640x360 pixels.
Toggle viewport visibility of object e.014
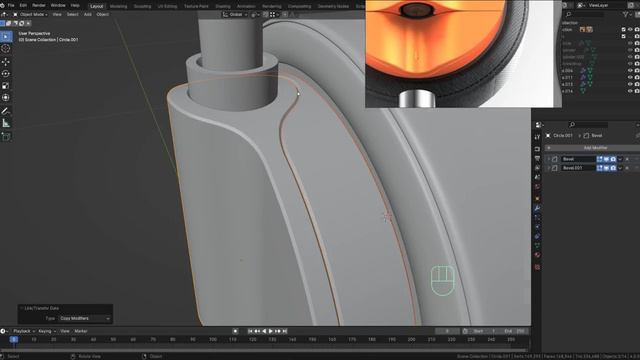tap(630, 91)
